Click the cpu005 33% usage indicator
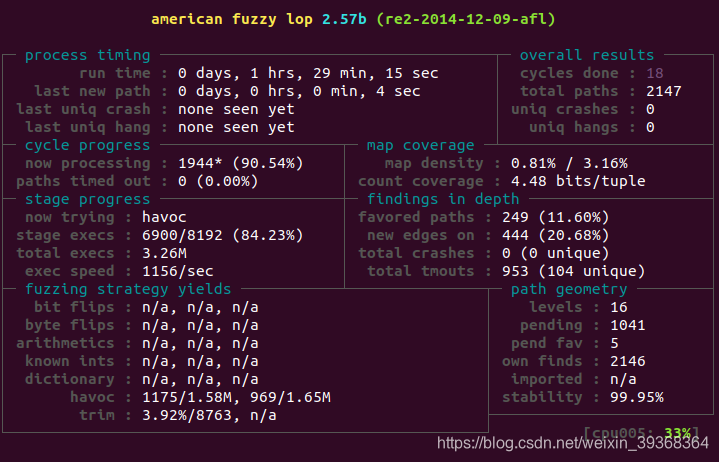Image resolution: width=719 pixels, height=462 pixels. click(x=641, y=433)
